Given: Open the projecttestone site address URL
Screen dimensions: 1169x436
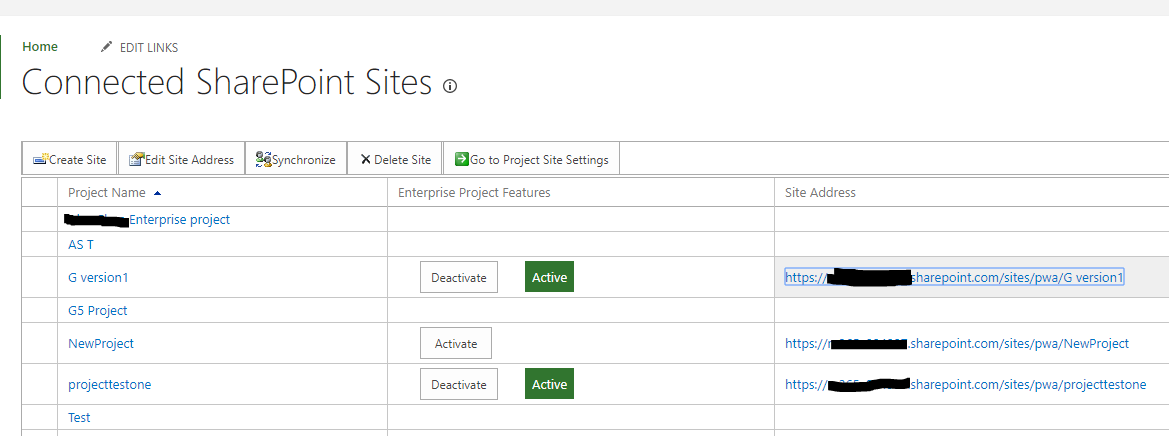Looking at the screenshot, I should tap(965, 385).
